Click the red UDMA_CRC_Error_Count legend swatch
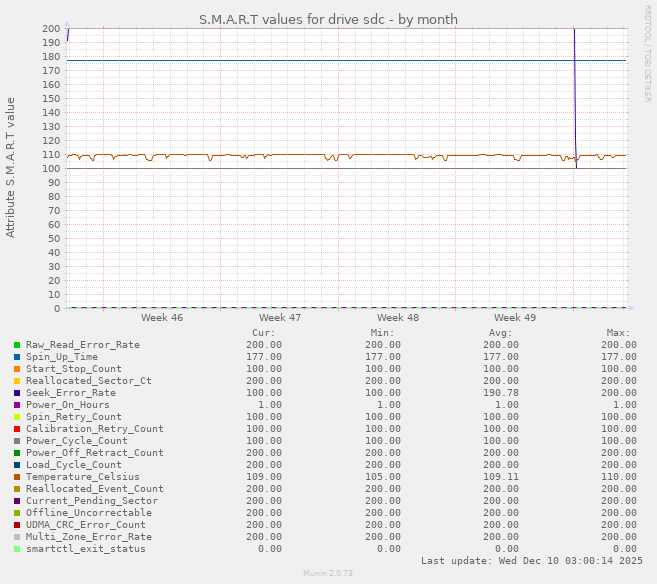 tap(17, 525)
